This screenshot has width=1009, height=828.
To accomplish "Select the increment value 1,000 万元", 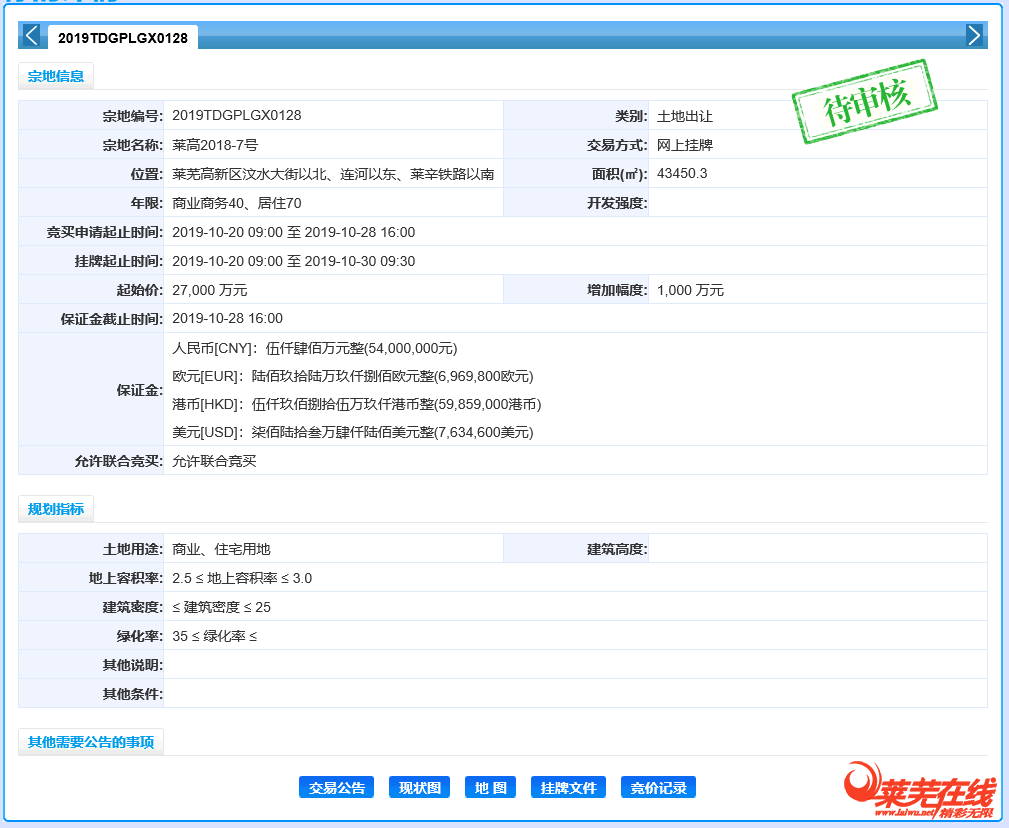I will (x=690, y=290).
